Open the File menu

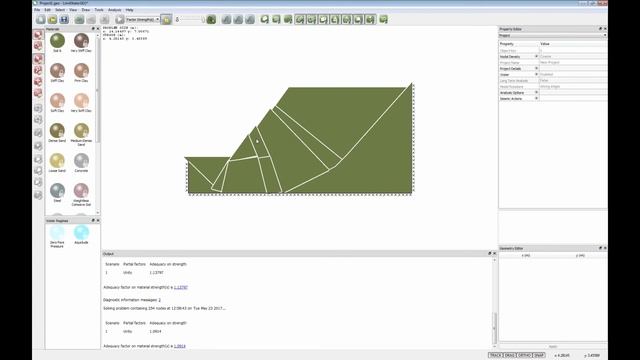[x=37, y=9]
